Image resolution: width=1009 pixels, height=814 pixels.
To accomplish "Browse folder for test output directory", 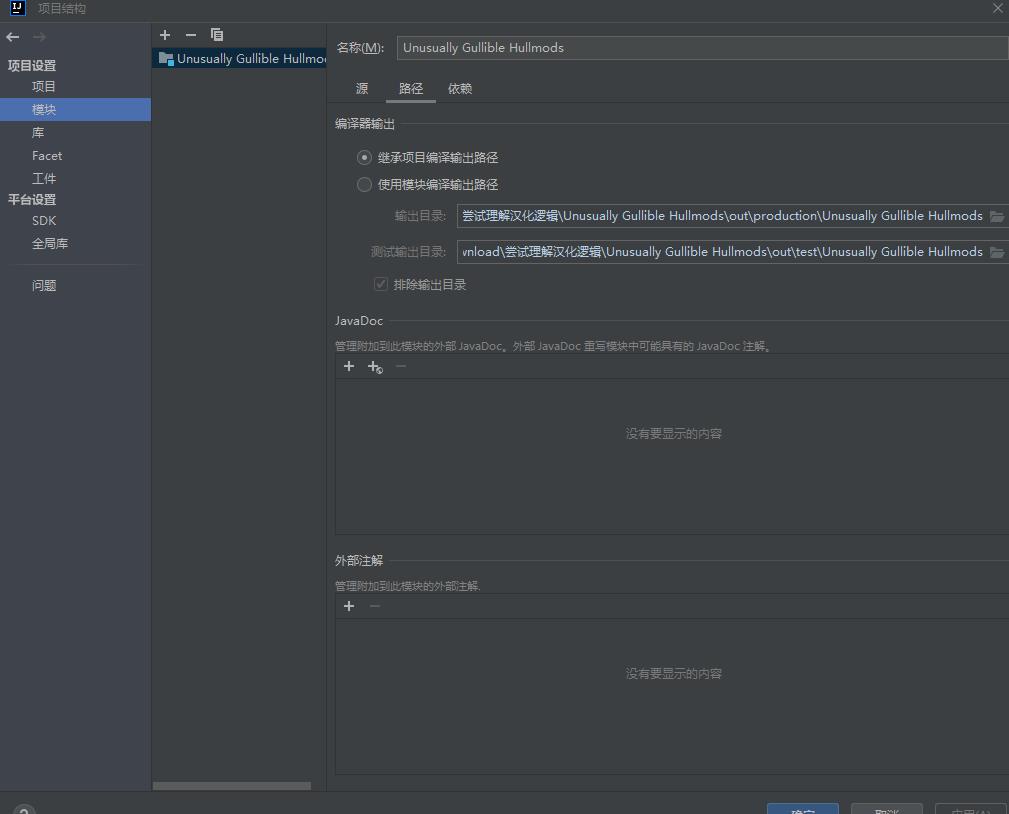I will pos(996,252).
